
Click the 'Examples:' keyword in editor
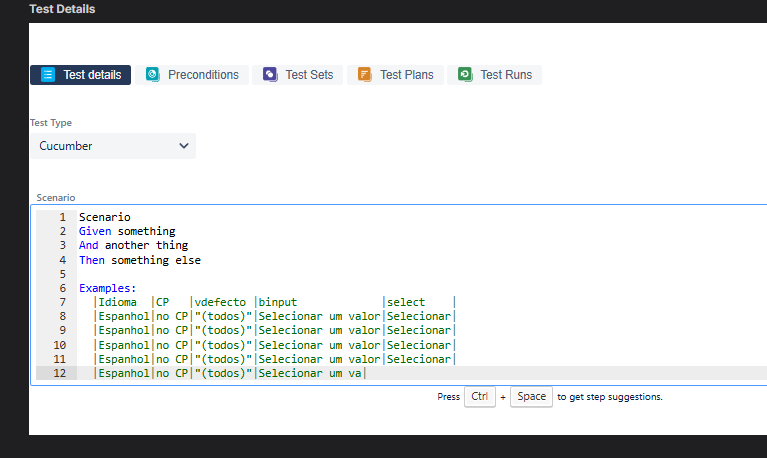[108, 288]
